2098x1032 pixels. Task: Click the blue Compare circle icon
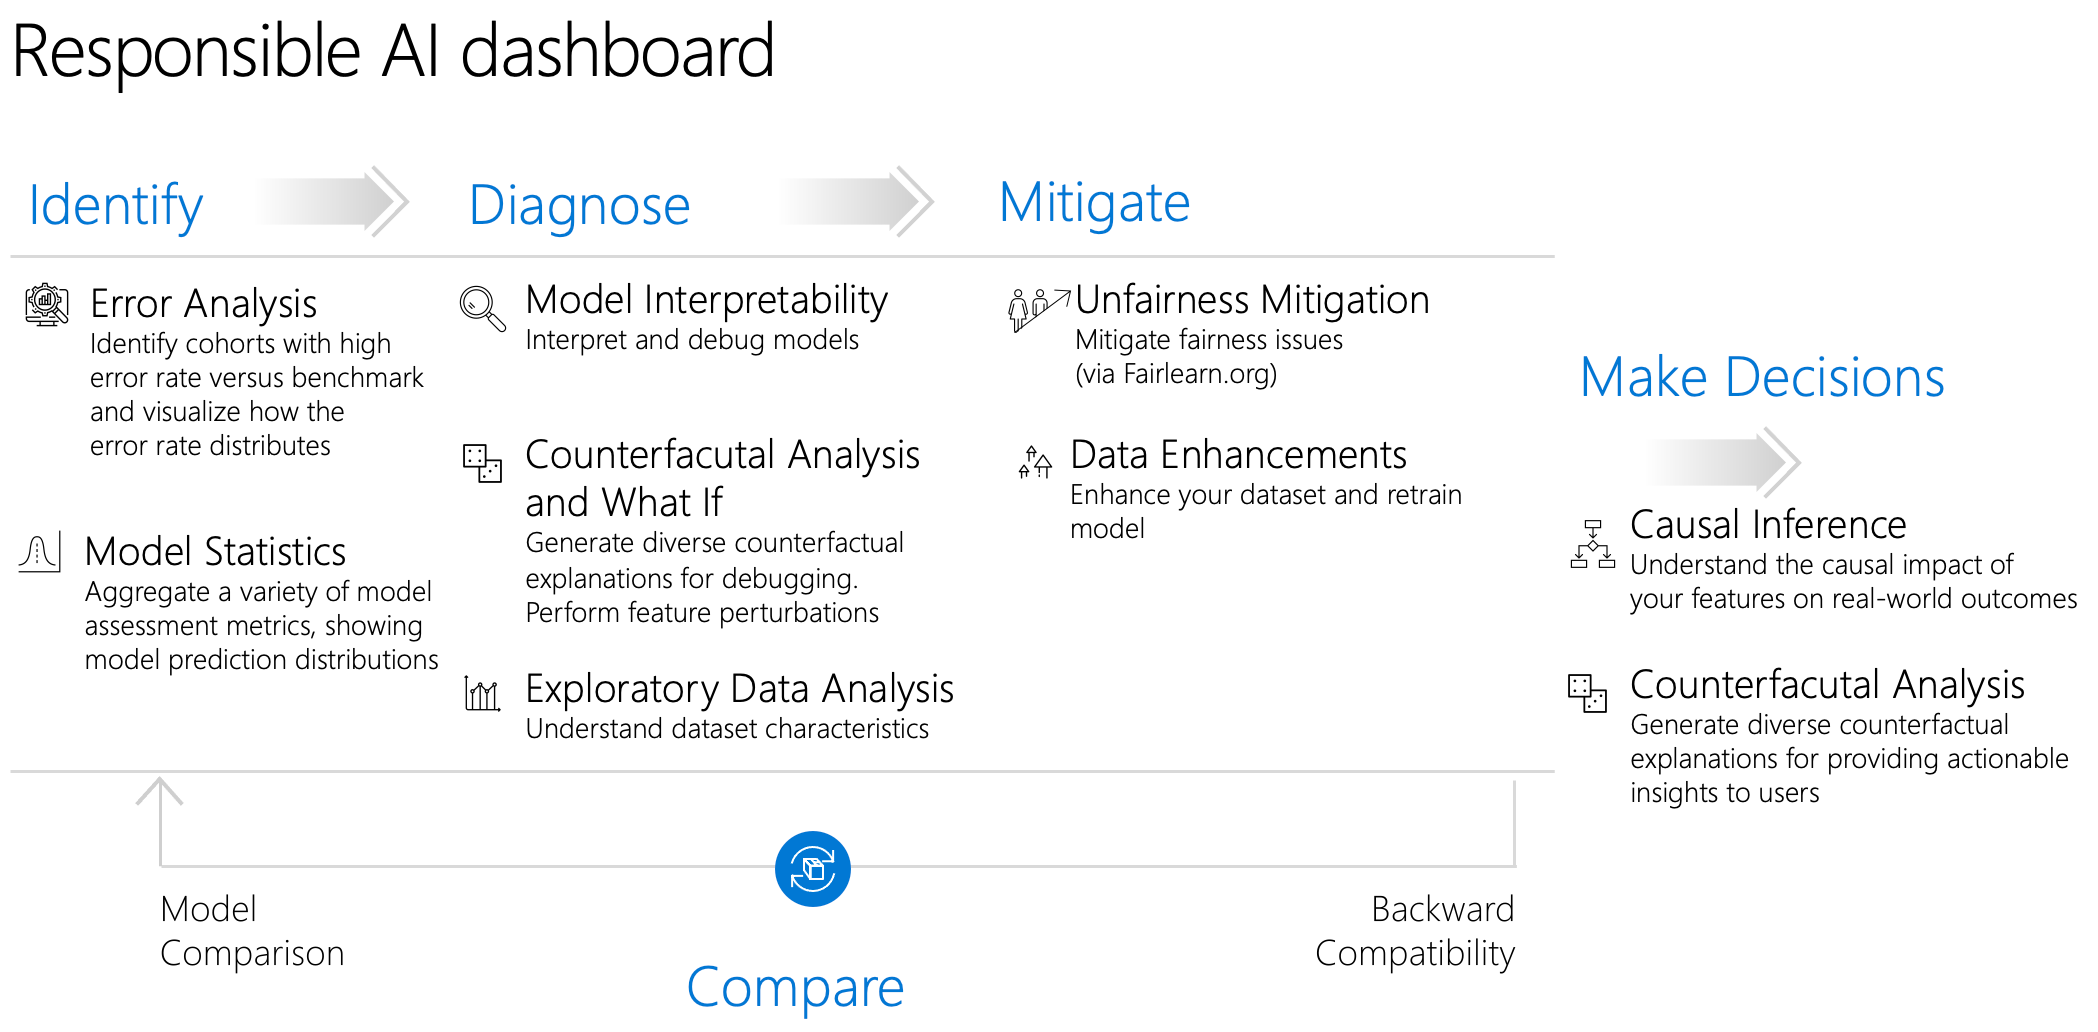tap(812, 869)
